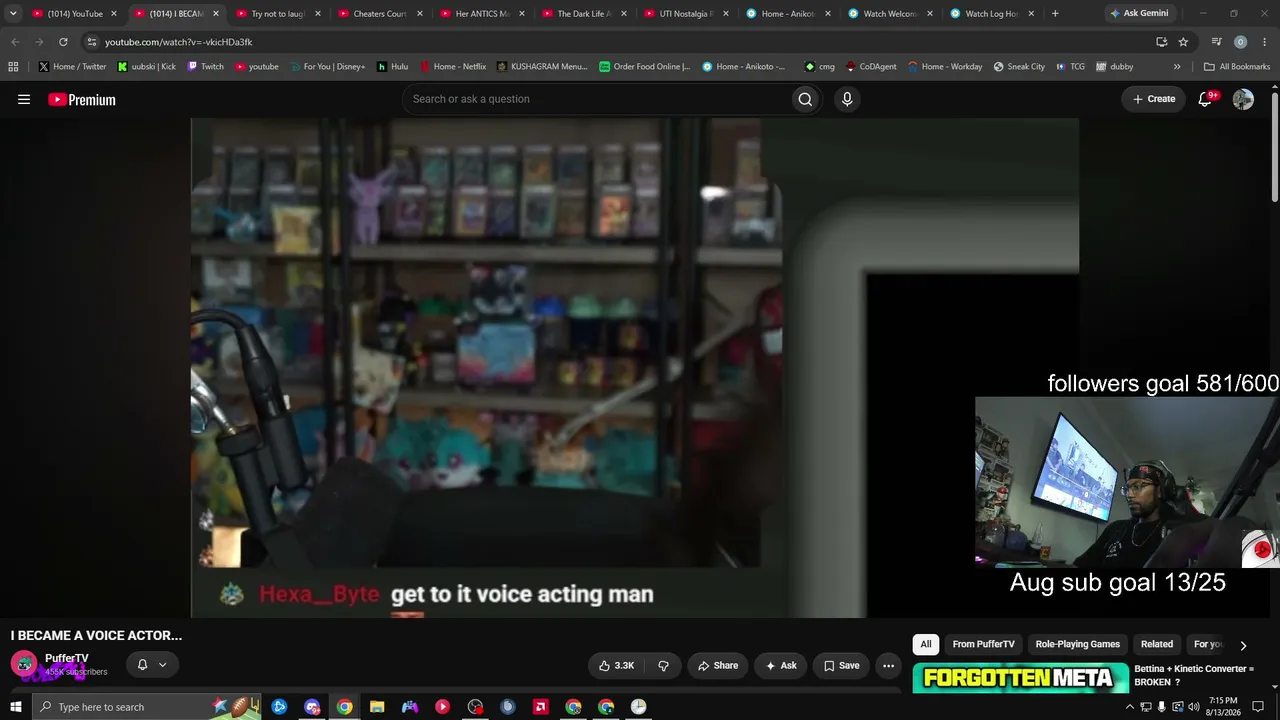Open Chrome three-dot menu

pyautogui.click(x=1265, y=42)
